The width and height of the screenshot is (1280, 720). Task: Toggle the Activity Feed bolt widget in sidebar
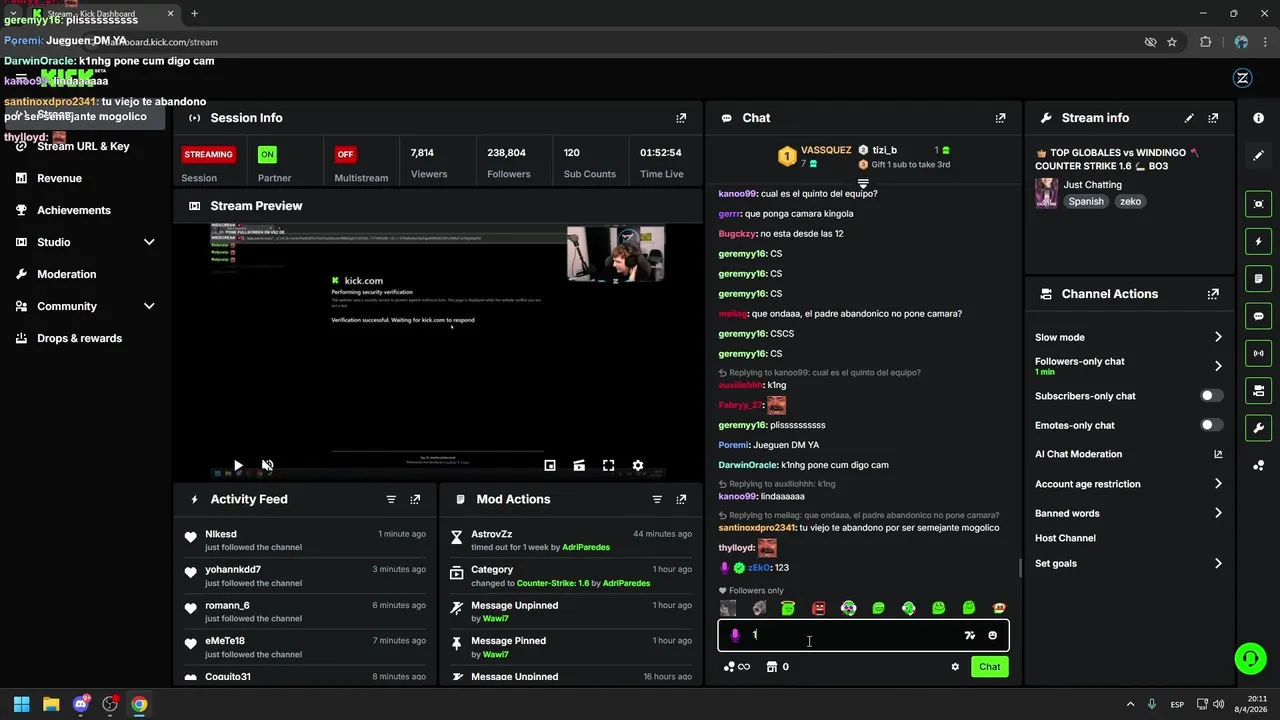[x=1258, y=241]
